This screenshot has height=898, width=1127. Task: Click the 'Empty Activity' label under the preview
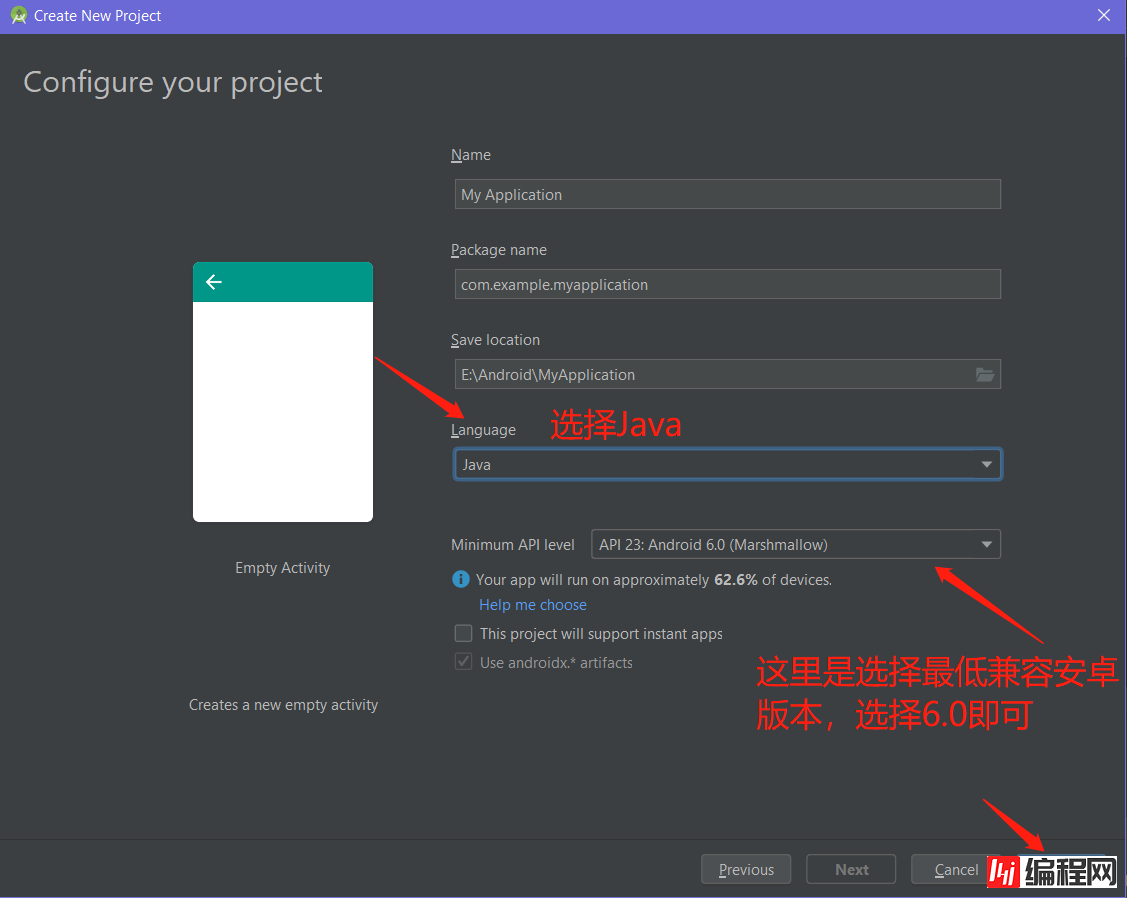pos(282,568)
